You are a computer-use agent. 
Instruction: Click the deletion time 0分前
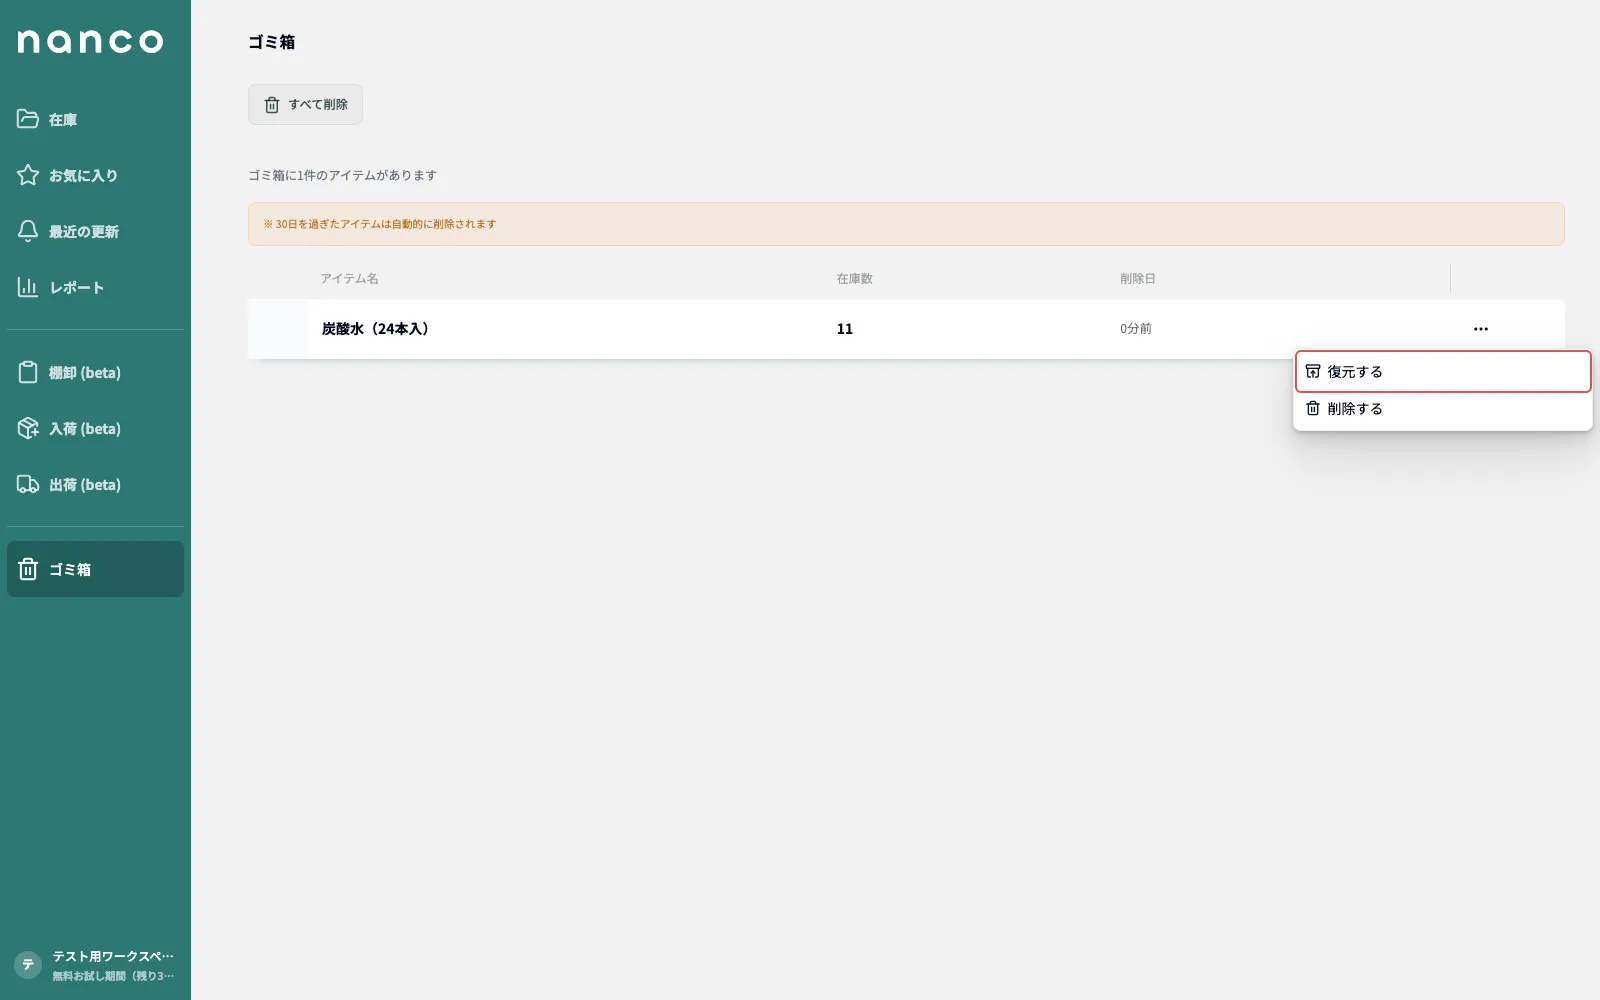1136,329
